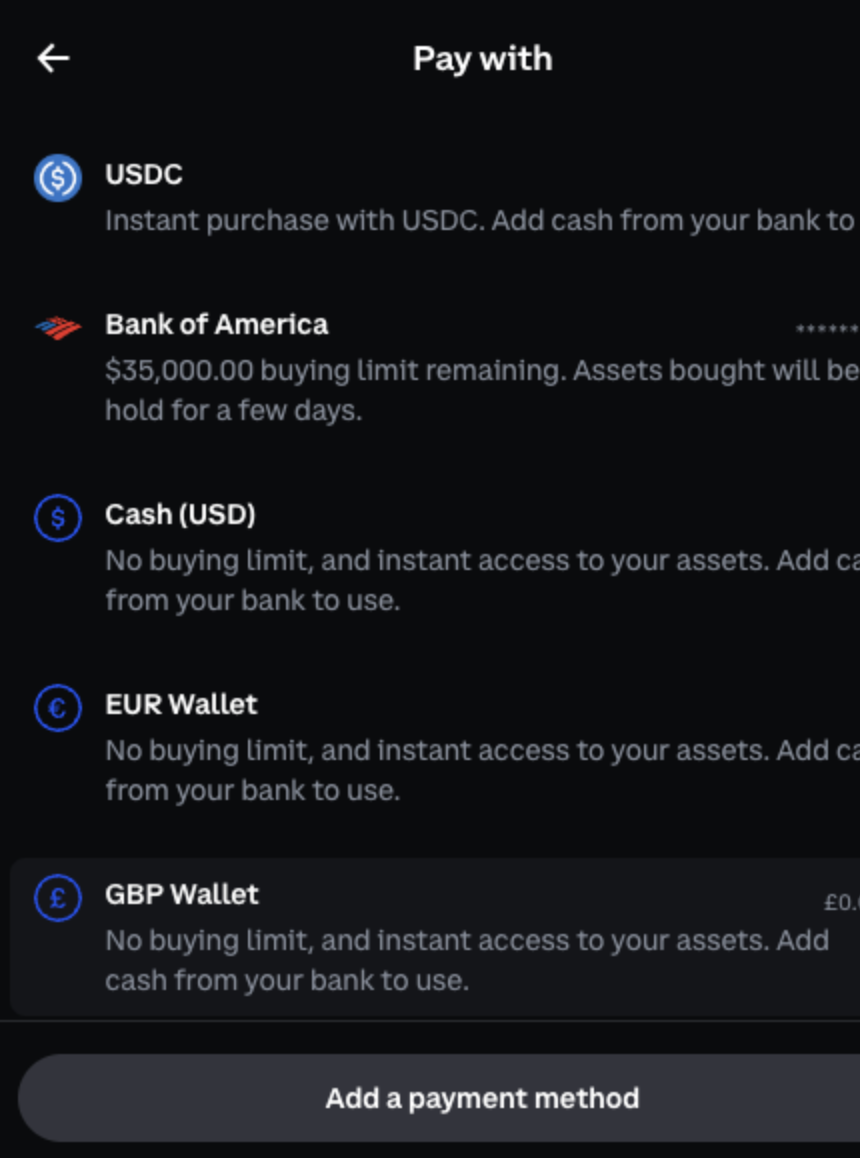Click the GBP Wallet pound icon

coord(58,898)
